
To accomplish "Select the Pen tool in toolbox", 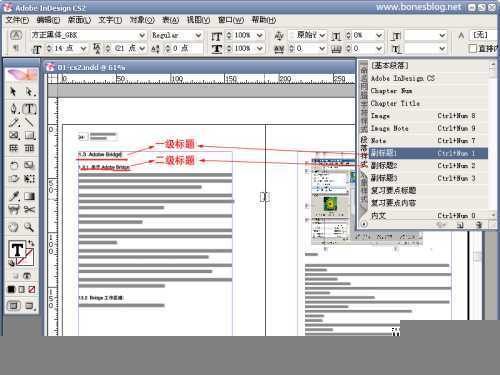I will tap(14, 109).
